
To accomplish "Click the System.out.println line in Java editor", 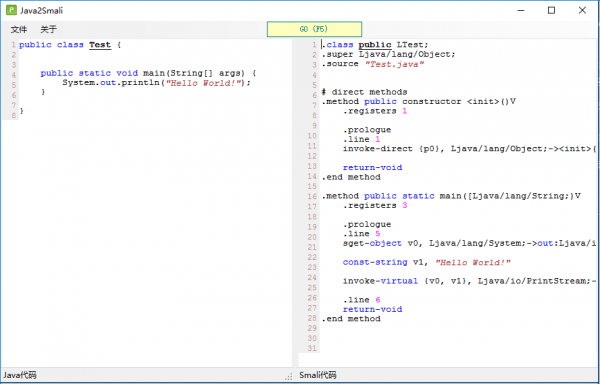I will coord(157,83).
